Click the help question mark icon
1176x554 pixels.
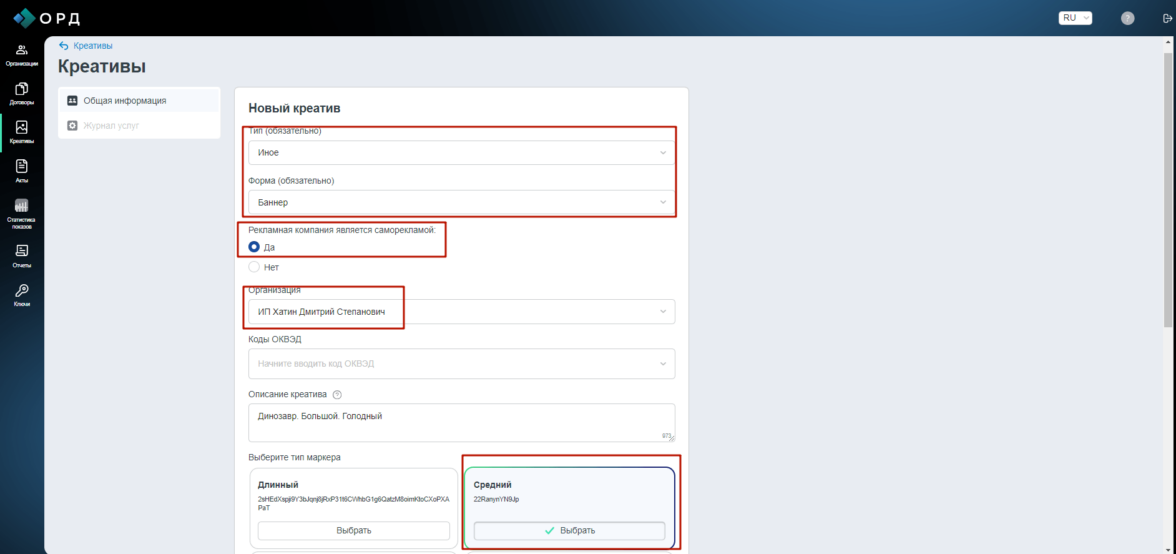tap(1127, 18)
